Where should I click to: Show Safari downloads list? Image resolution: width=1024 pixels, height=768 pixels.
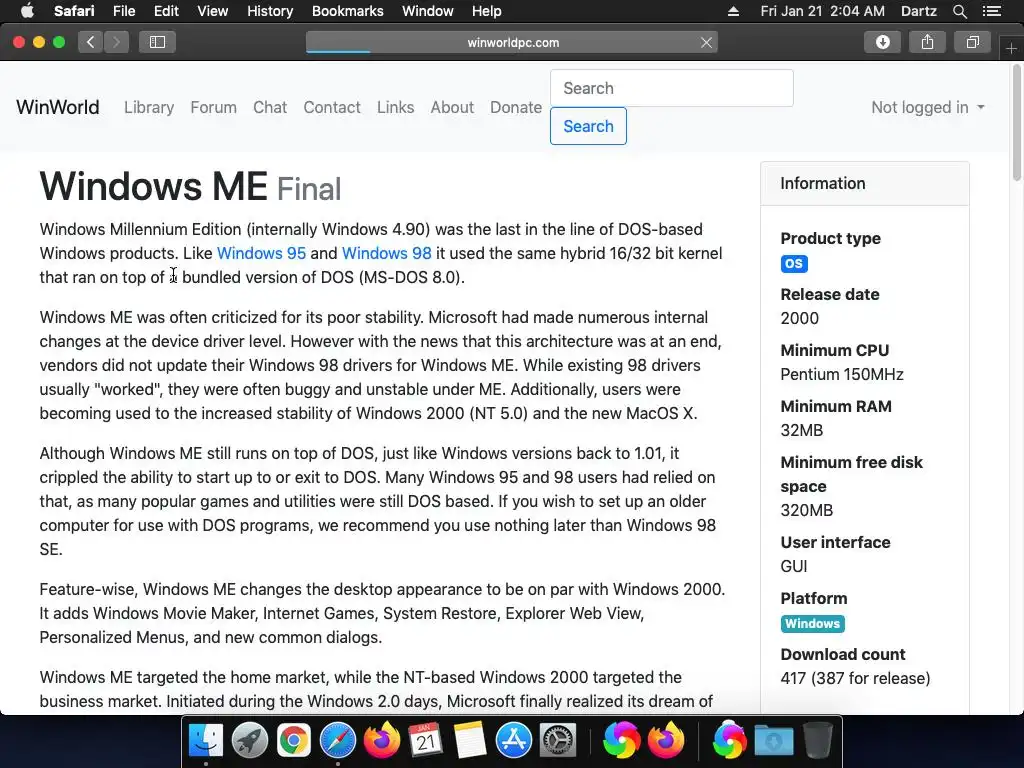pos(882,42)
